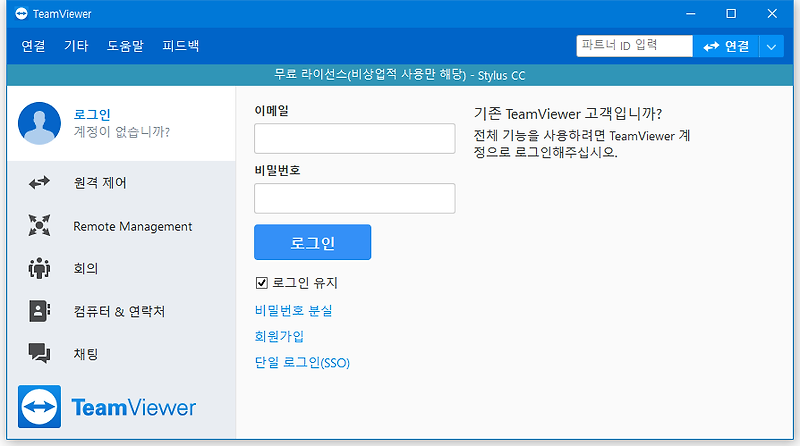Click the 연결 connect button at the top right
The height and width of the screenshot is (446, 800).
[726, 46]
